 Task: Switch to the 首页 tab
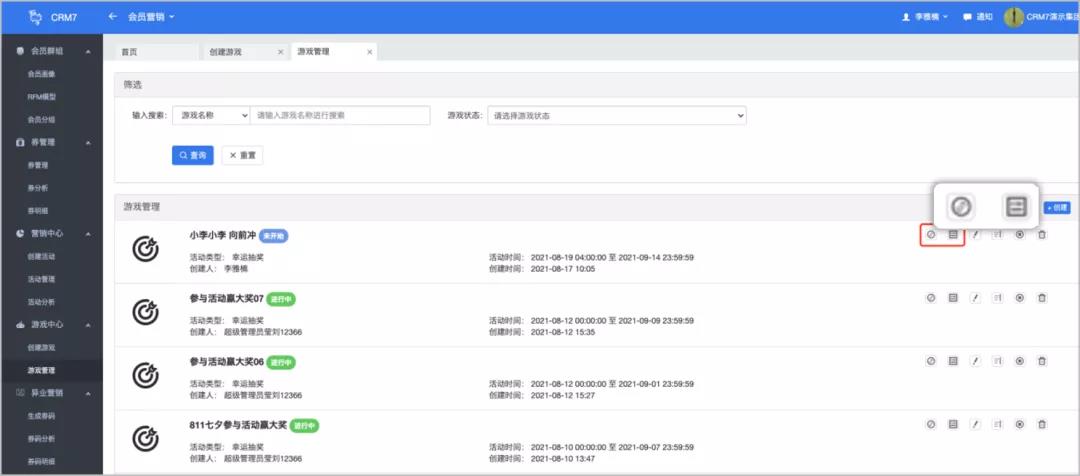[x=156, y=52]
